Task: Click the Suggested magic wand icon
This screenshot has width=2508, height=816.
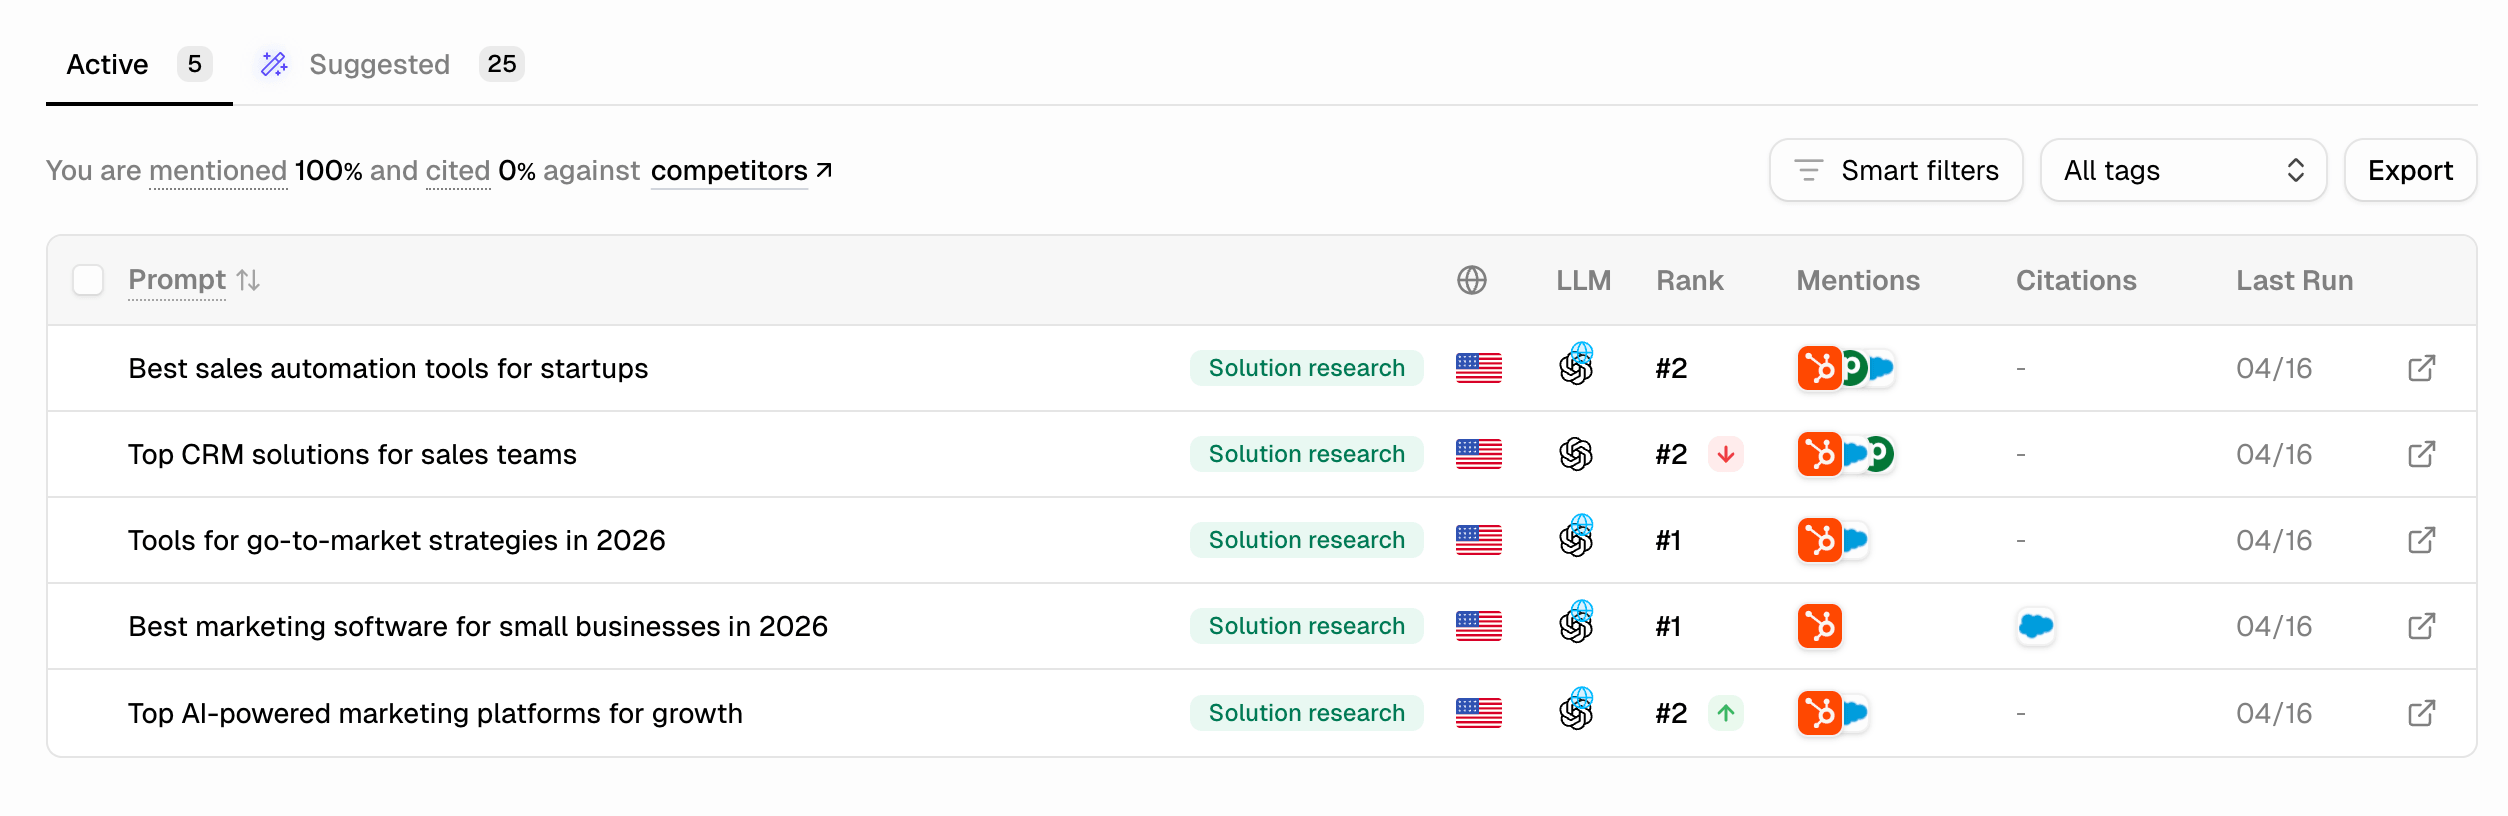Action: point(274,64)
